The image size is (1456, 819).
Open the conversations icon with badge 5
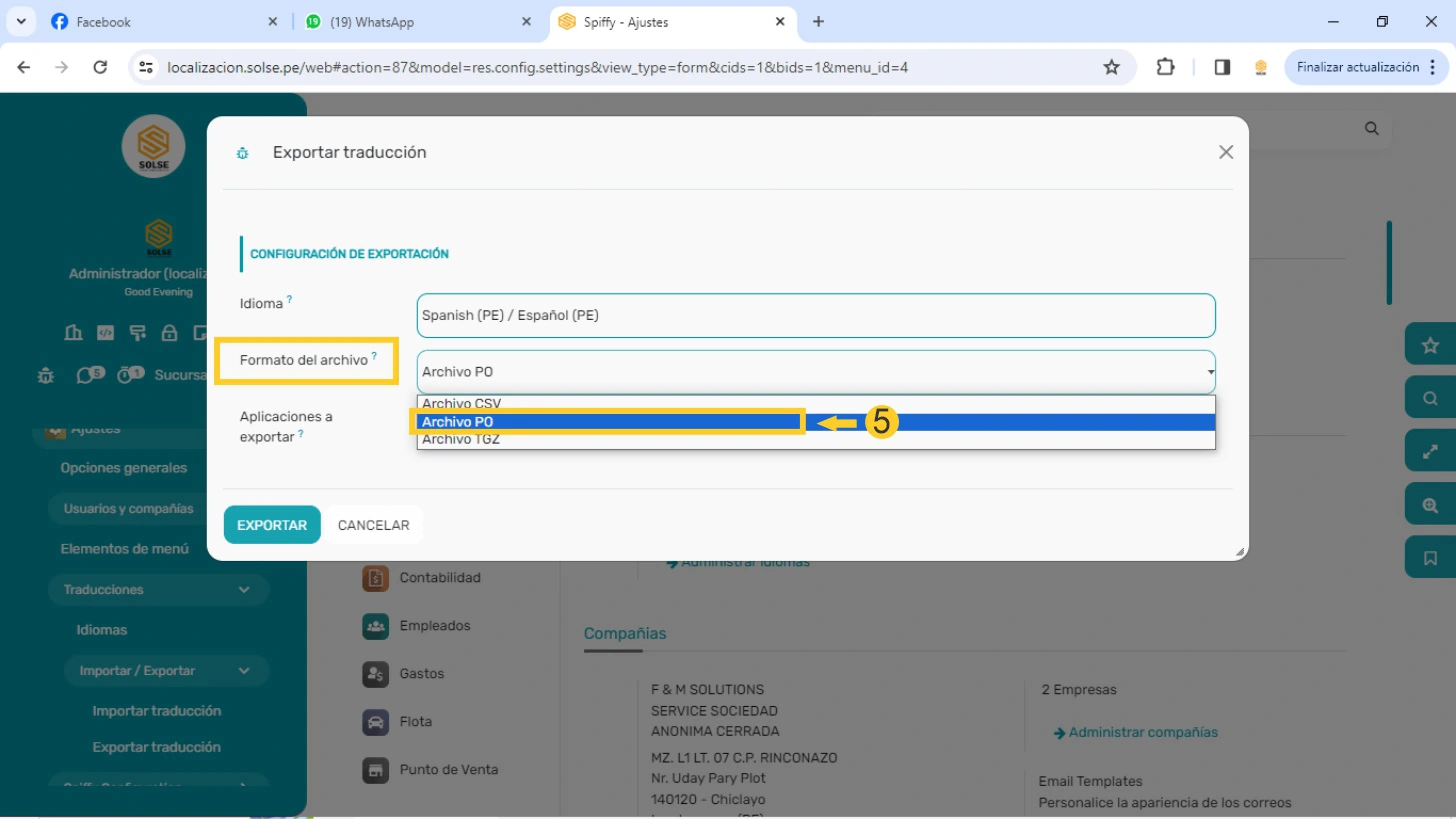click(87, 375)
